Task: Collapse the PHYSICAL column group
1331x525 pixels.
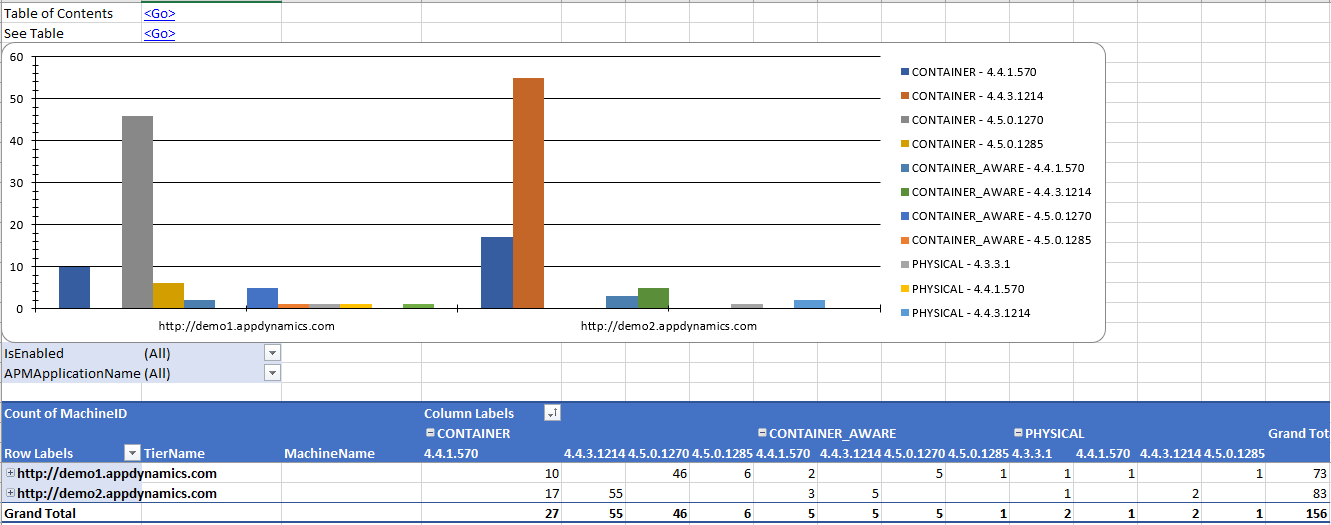Action: [1018, 433]
